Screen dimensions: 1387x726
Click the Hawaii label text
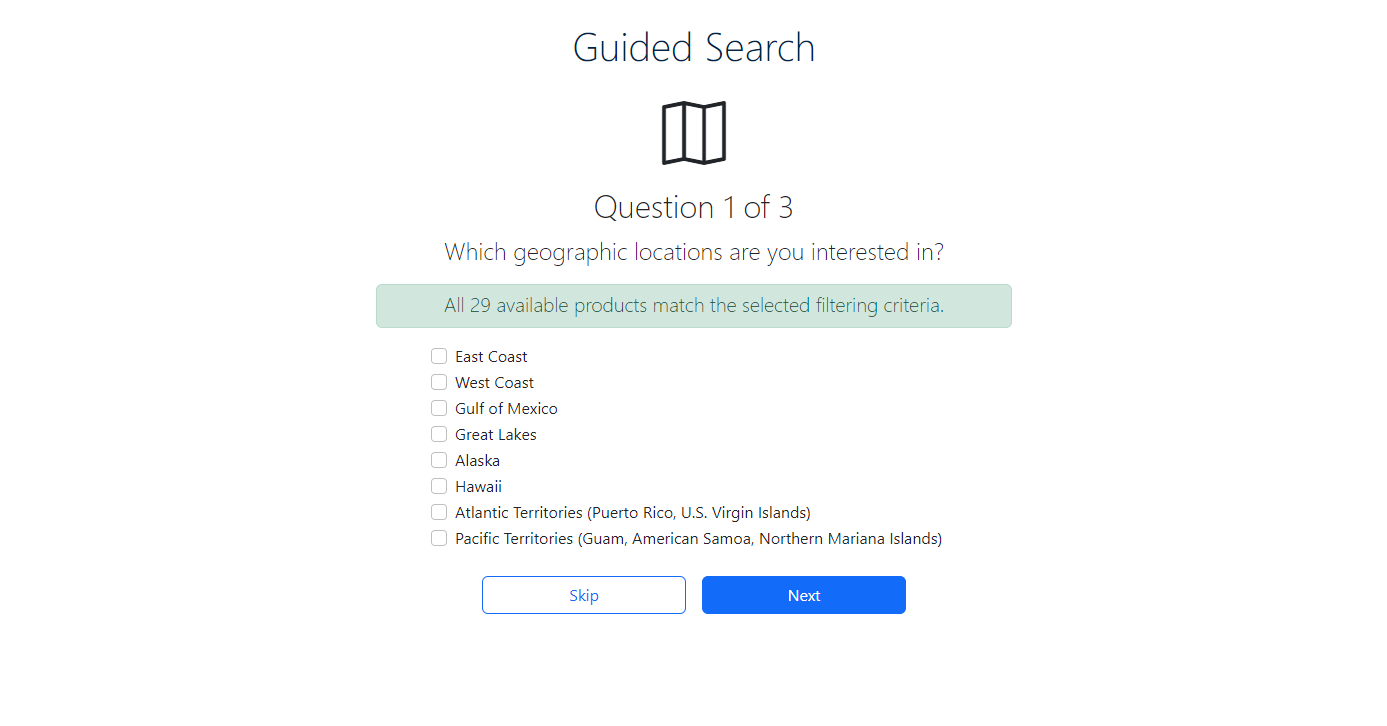pyautogui.click(x=478, y=486)
